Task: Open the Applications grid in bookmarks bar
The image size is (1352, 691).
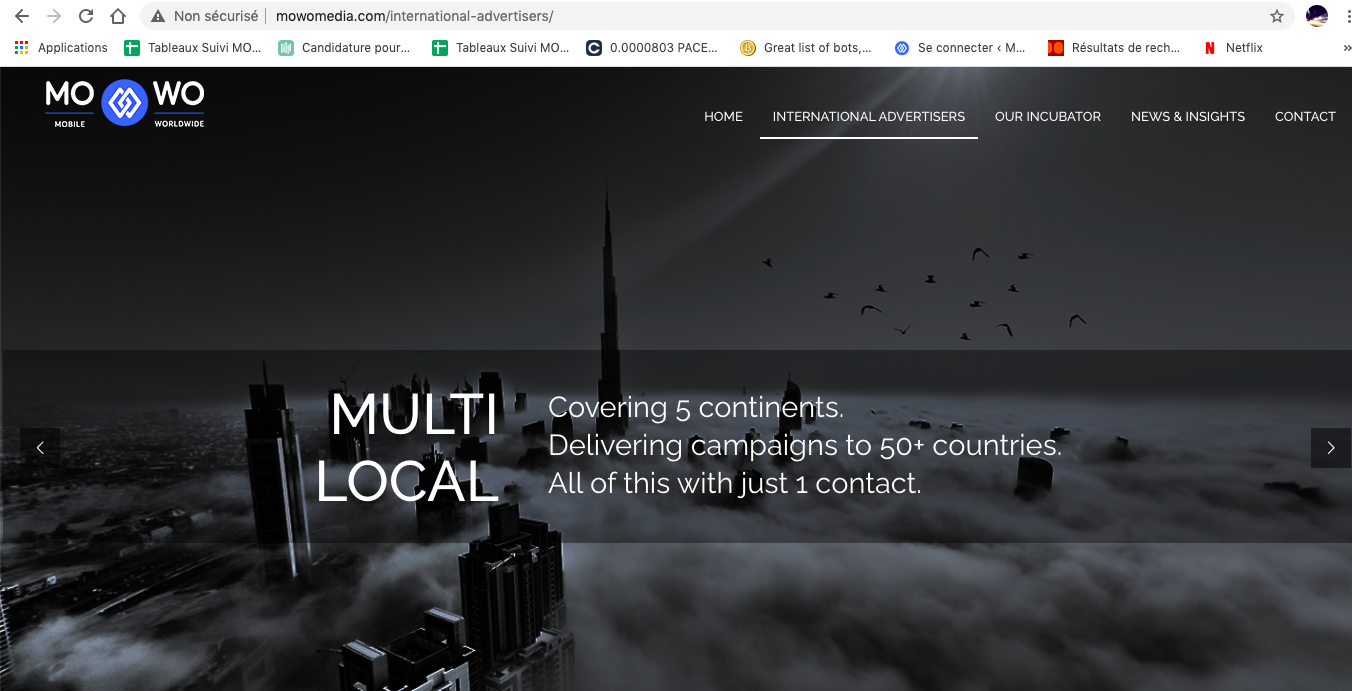Action: pos(61,47)
